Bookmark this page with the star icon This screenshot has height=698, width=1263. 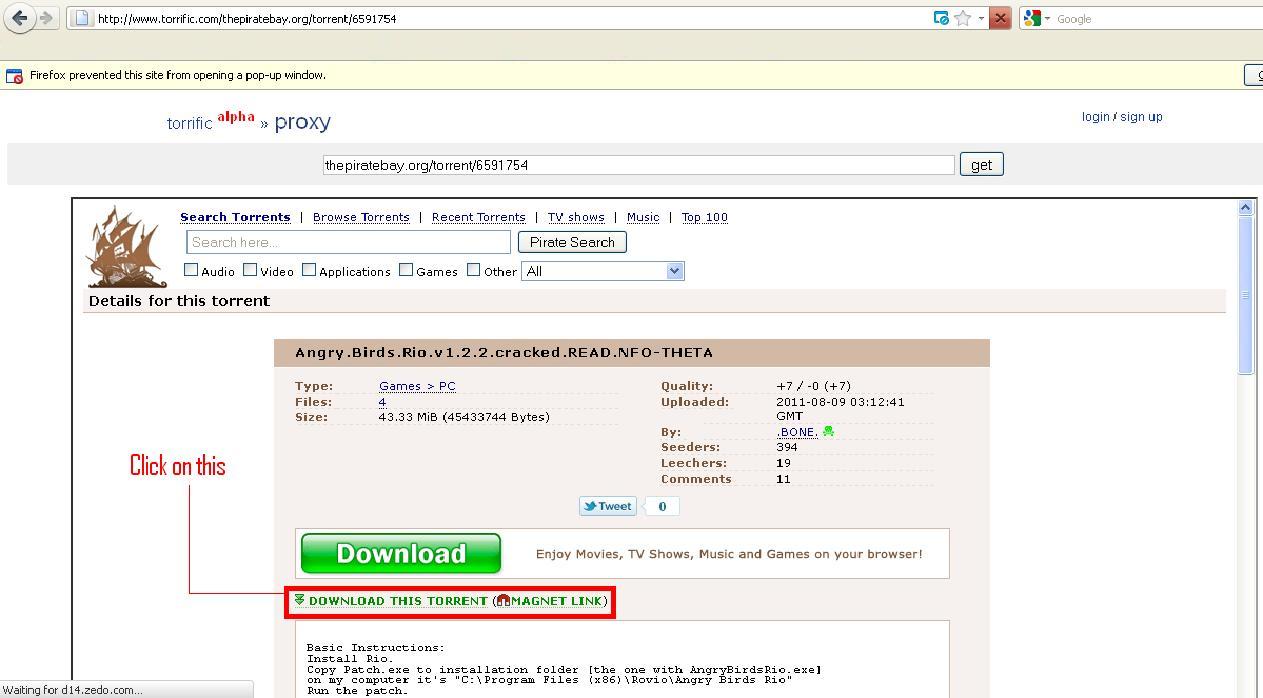point(962,18)
